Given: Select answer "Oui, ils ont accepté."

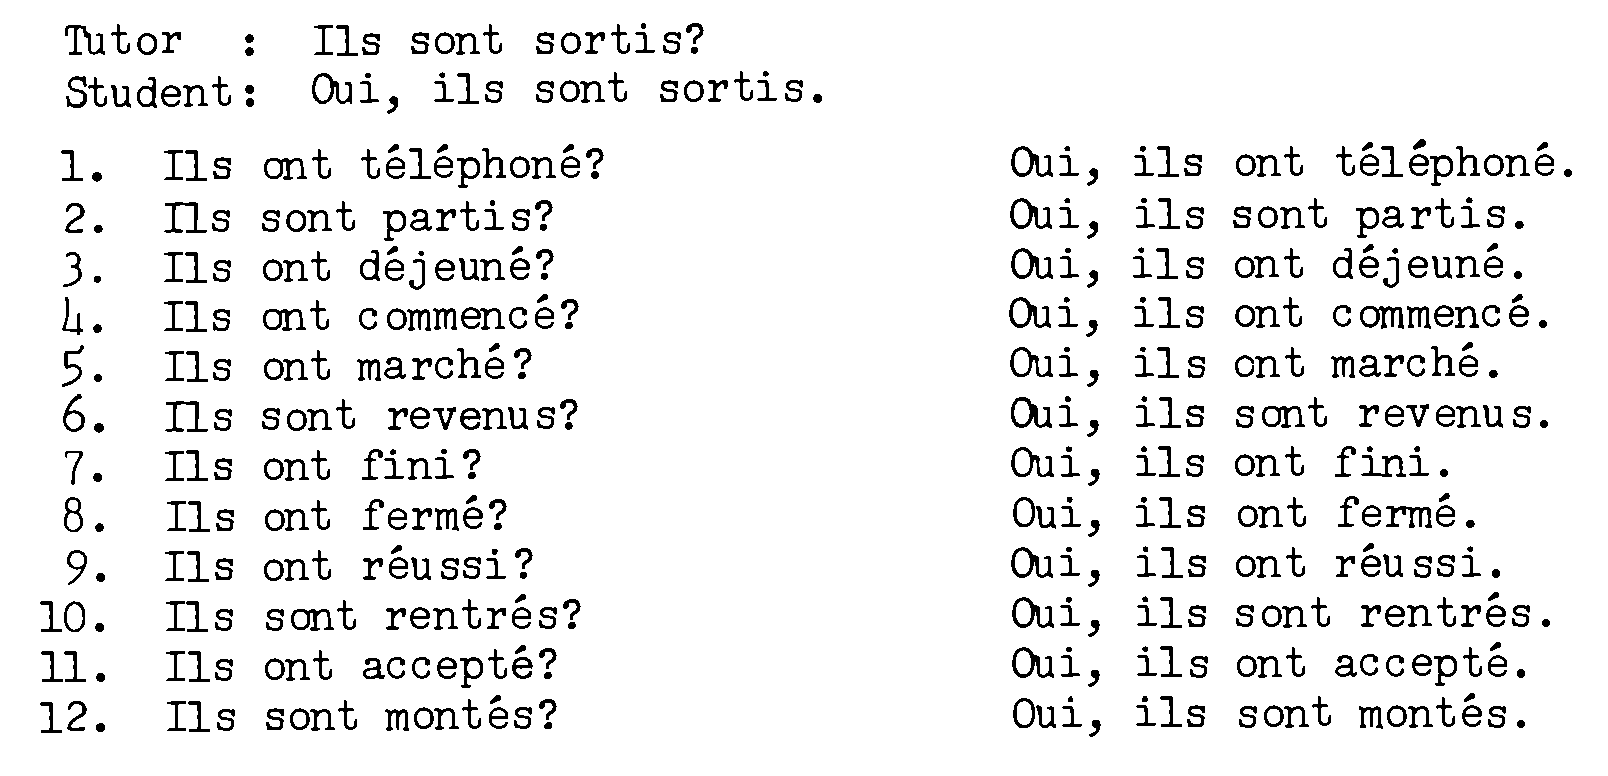Looking at the screenshot, I should pyautogui.click(x=1270, y=665).
